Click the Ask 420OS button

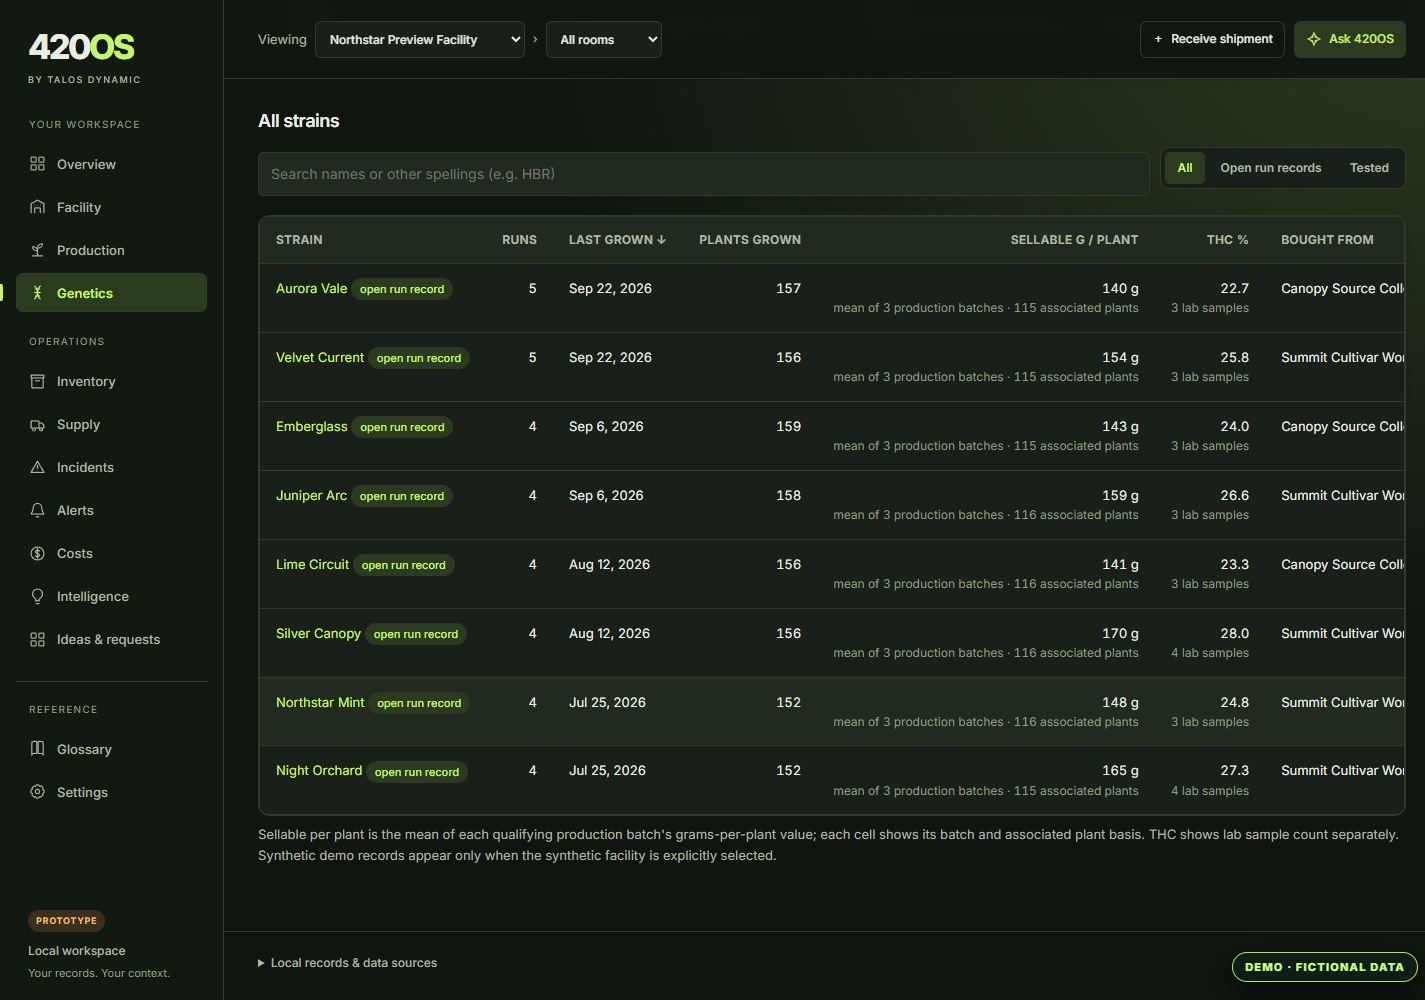pyautogui.click(x=1350, y=39)
